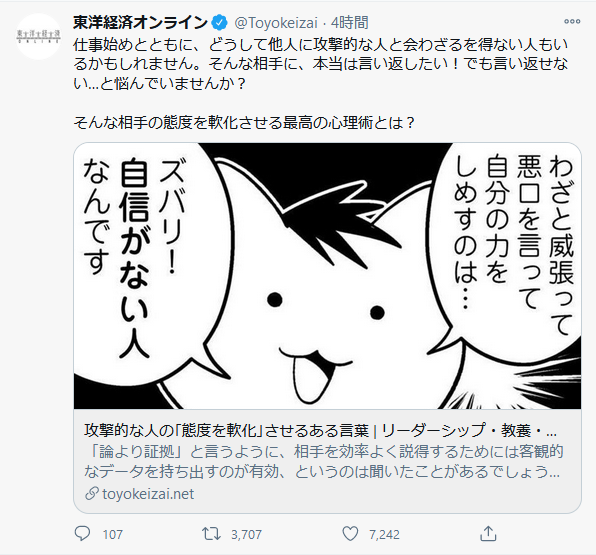
Task: Like the tweet with the heart icon
Action: [x=350, y=534]
